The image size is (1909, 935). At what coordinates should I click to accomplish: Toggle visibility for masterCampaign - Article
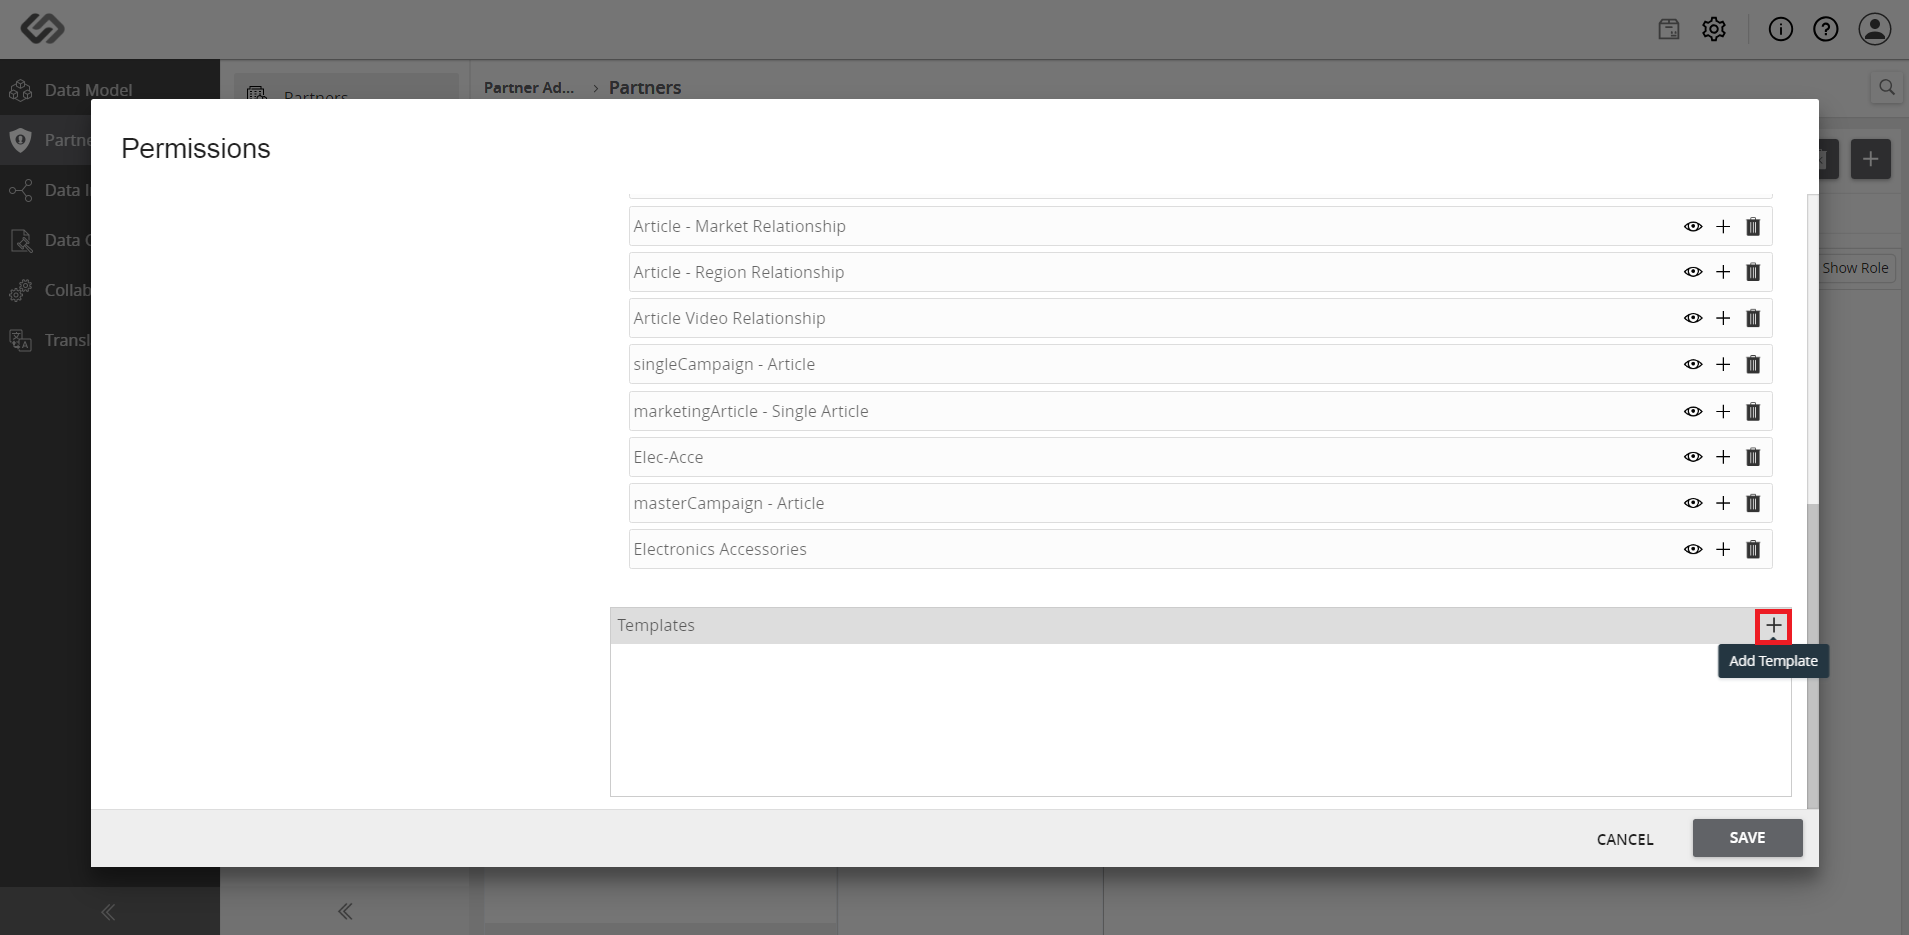click(1693, 504)
